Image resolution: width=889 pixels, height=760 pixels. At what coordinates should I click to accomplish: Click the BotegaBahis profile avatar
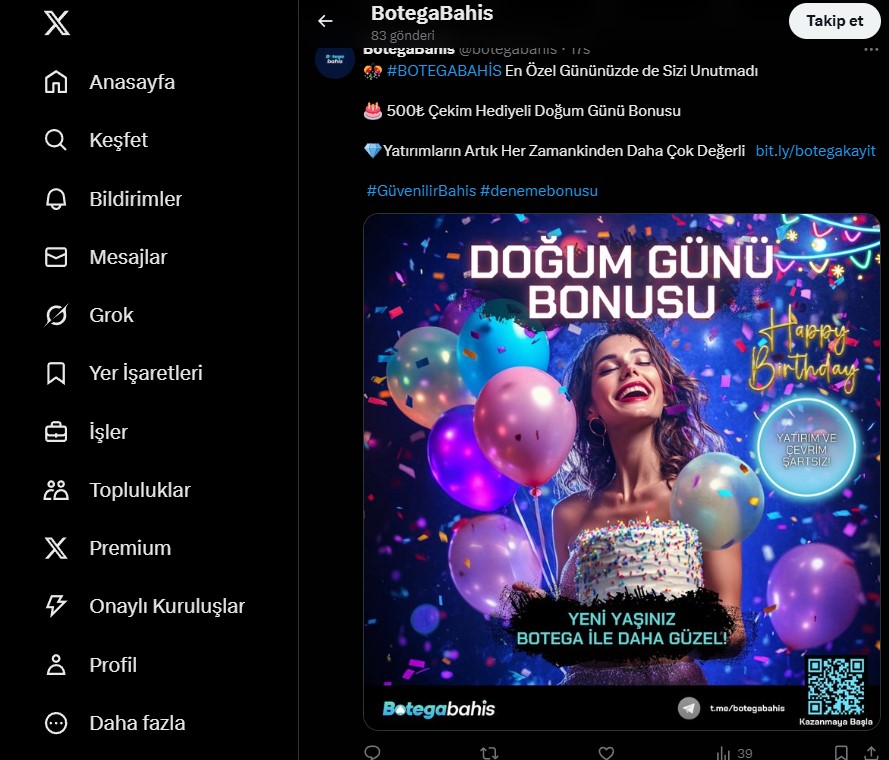(x=335, y=60)
